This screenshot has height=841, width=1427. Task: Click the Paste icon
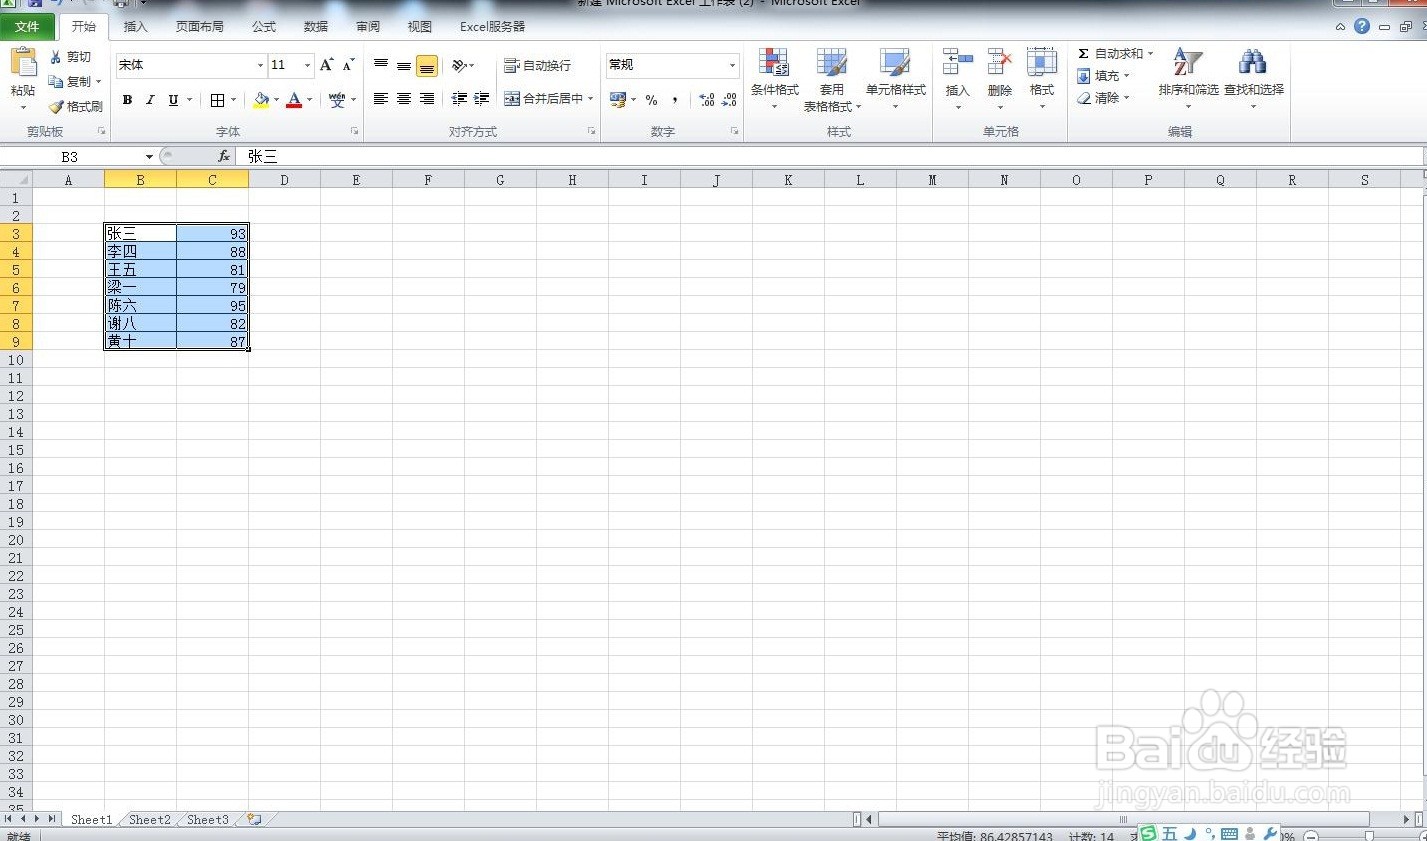click(x=23, y=63)
